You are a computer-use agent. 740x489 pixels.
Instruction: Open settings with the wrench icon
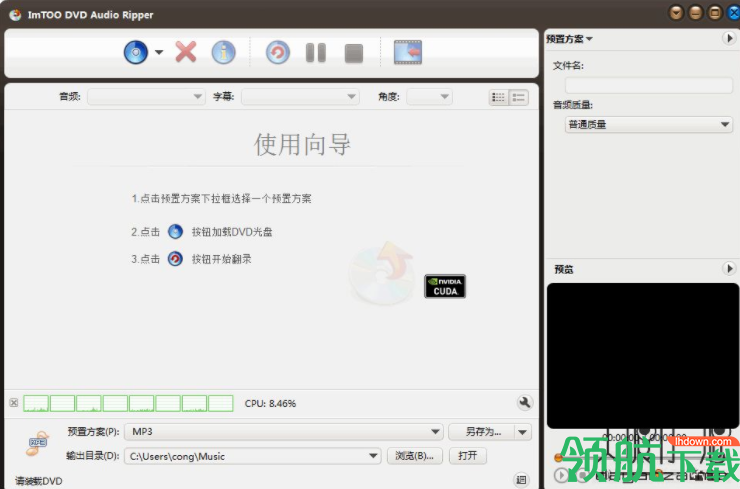[x=524, y=403]
